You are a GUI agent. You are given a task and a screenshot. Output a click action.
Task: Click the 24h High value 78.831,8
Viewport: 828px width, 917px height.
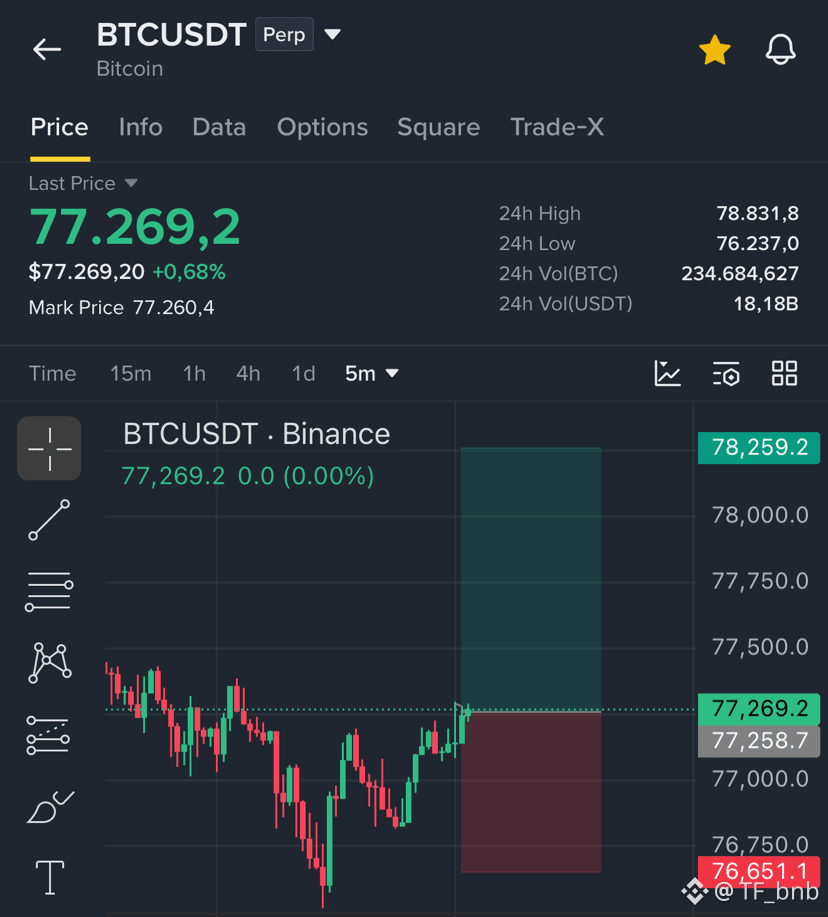coord(758,213)
